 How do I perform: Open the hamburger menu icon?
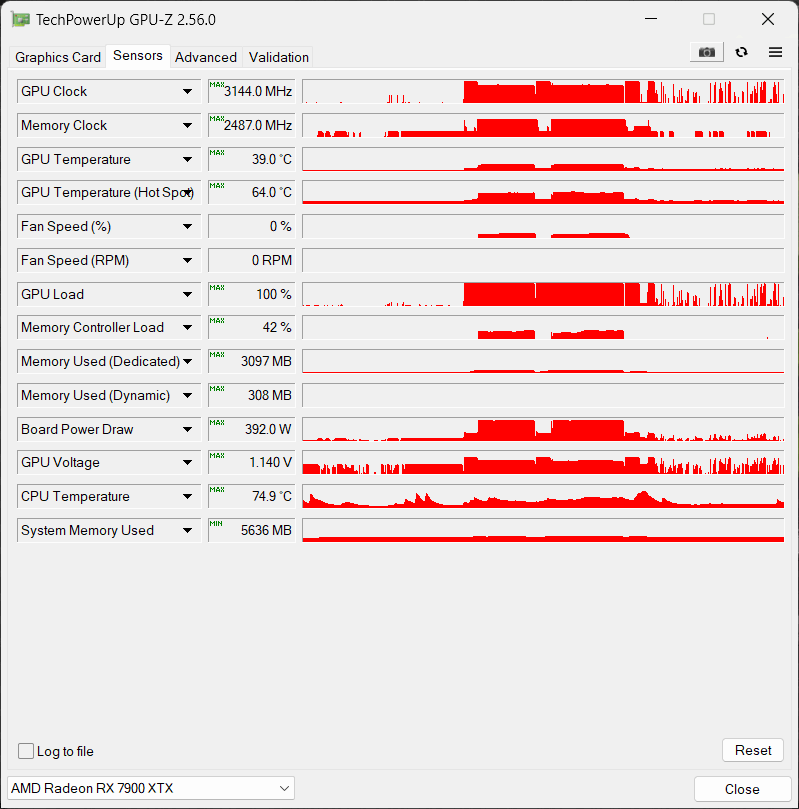coord(775,52)
